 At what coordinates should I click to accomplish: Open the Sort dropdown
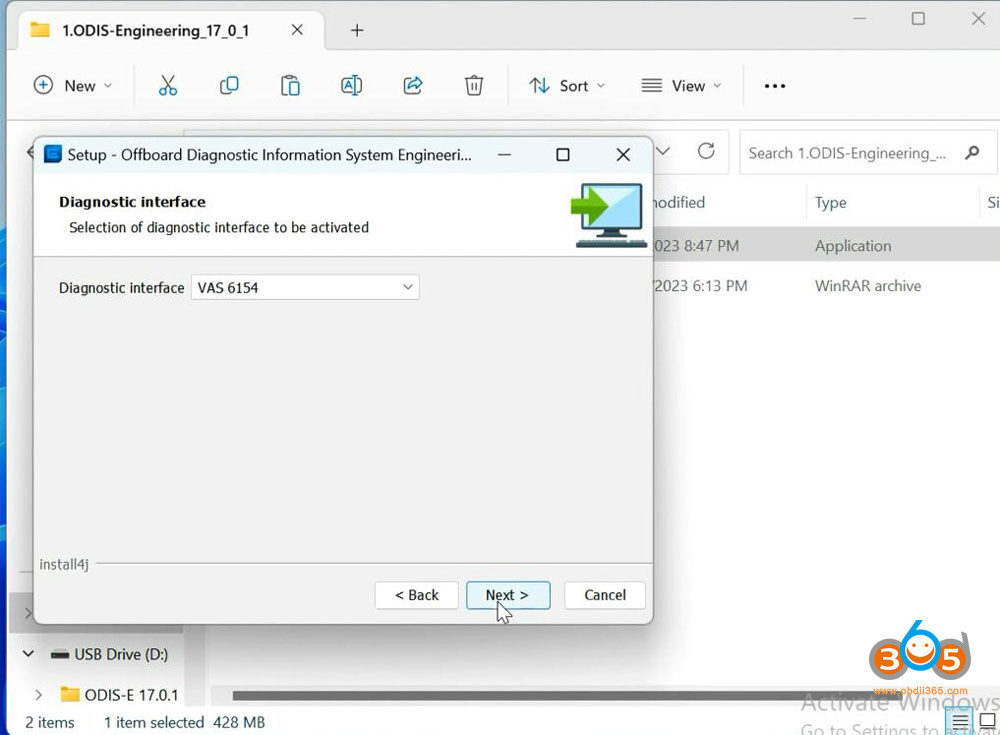pos(566,85)
